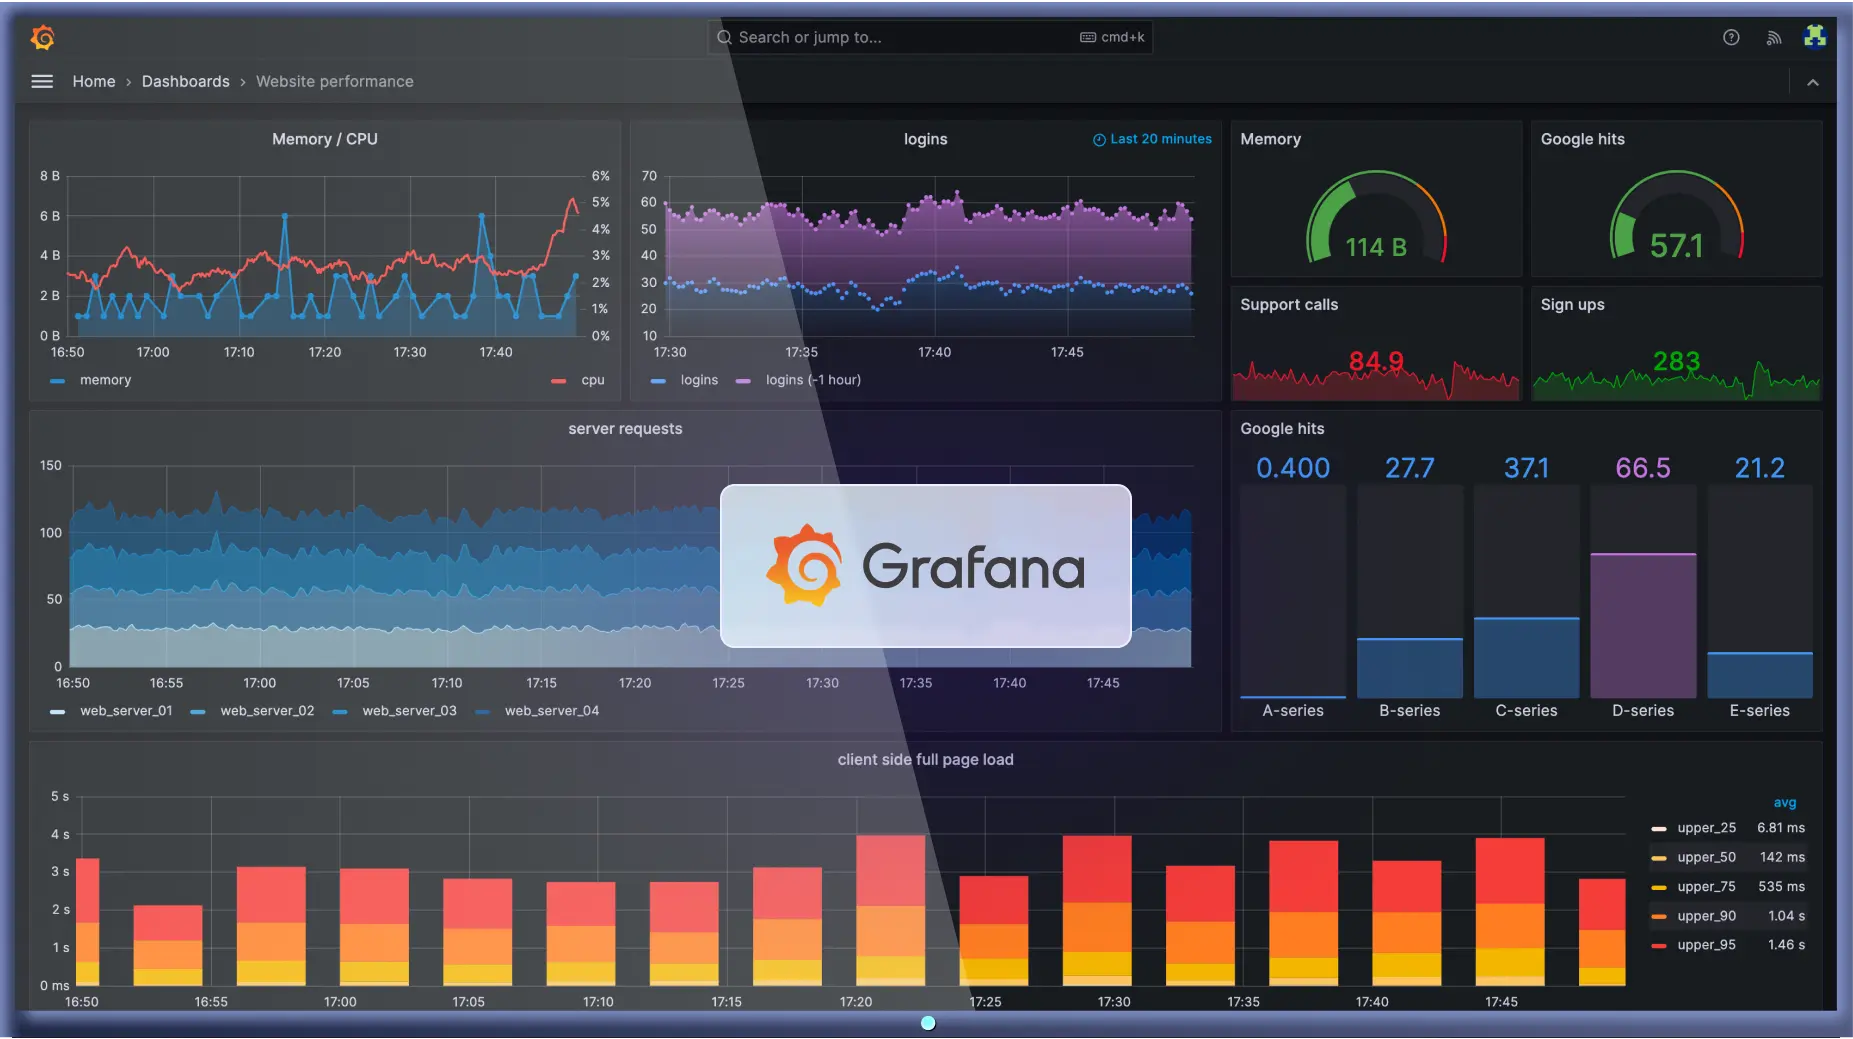This screenshot has height=1039, width=1853.
Task: Toggle web_server_03 series visibility
Action: tap(409, 711)
